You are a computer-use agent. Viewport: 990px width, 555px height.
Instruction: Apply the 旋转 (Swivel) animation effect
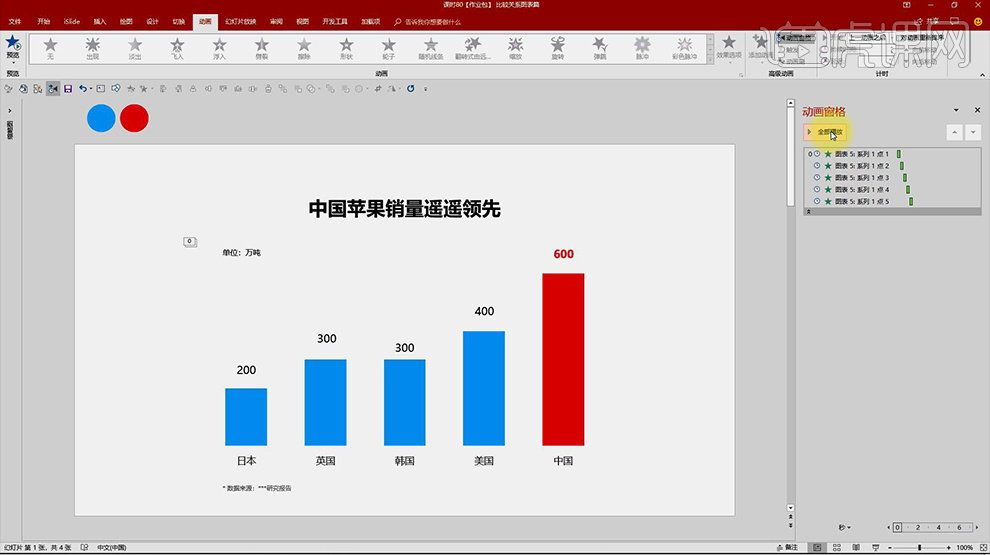[x=558, y=49]
